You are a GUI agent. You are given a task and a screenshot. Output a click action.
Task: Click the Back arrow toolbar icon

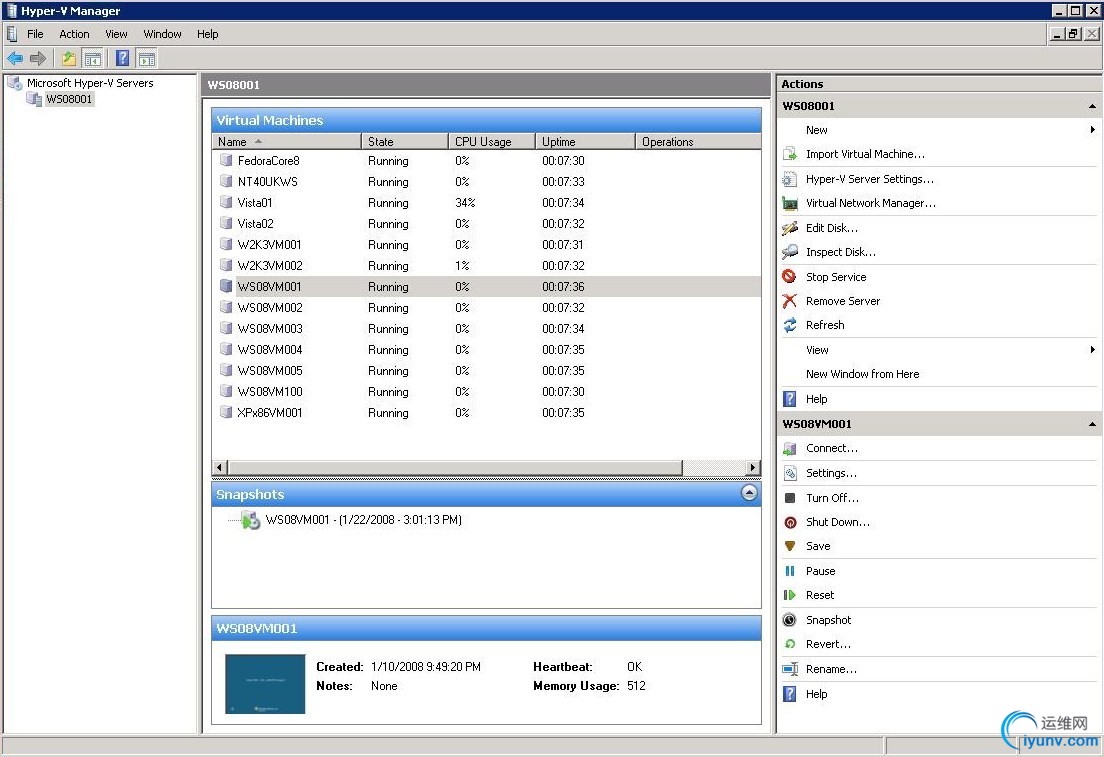coord(15,59)
